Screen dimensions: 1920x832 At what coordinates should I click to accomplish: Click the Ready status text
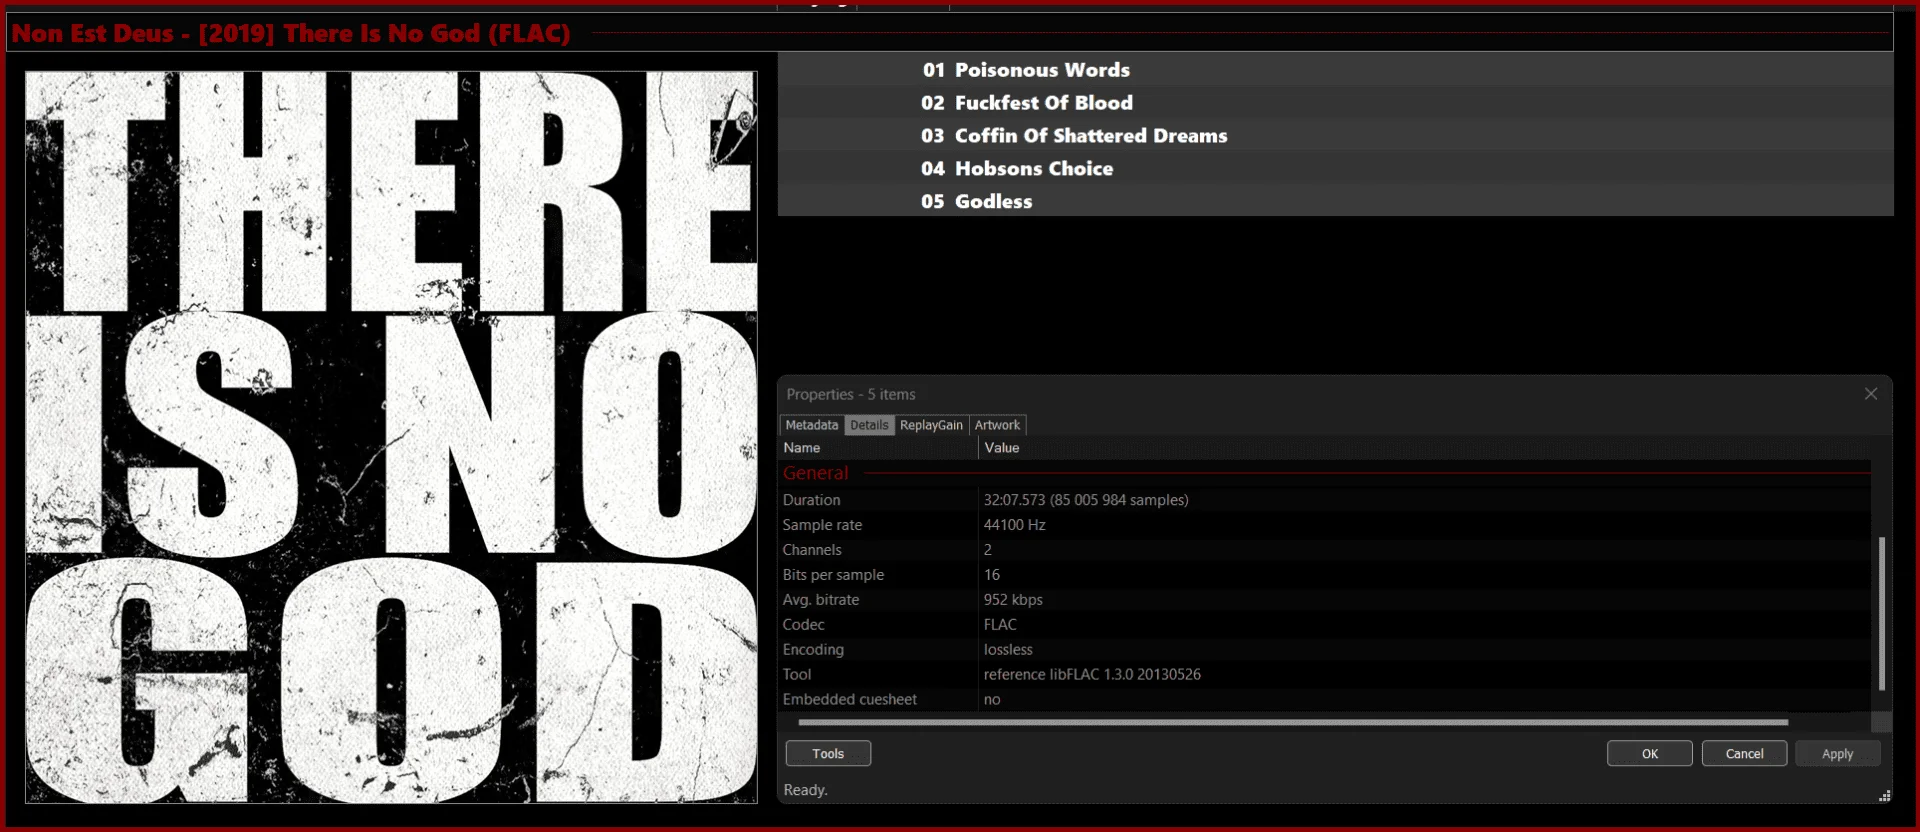pos(805,790)
